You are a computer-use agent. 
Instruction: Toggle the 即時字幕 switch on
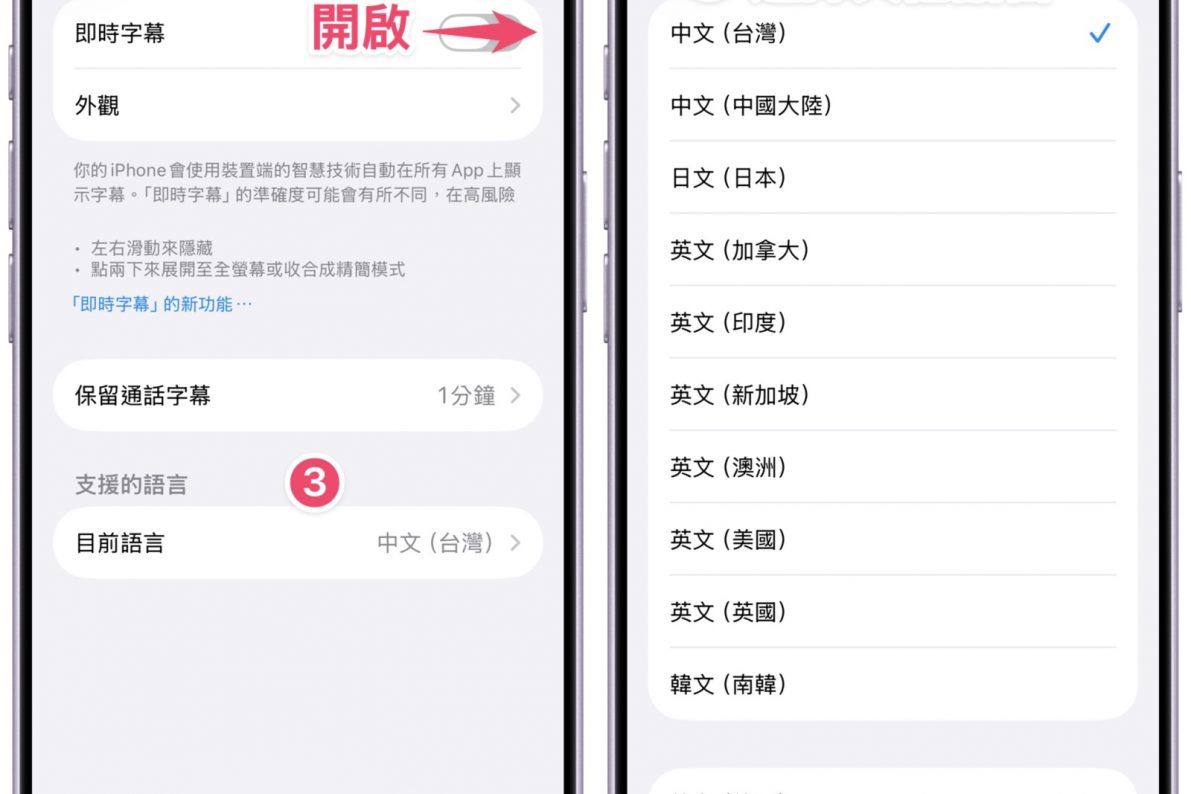point(480,32)
